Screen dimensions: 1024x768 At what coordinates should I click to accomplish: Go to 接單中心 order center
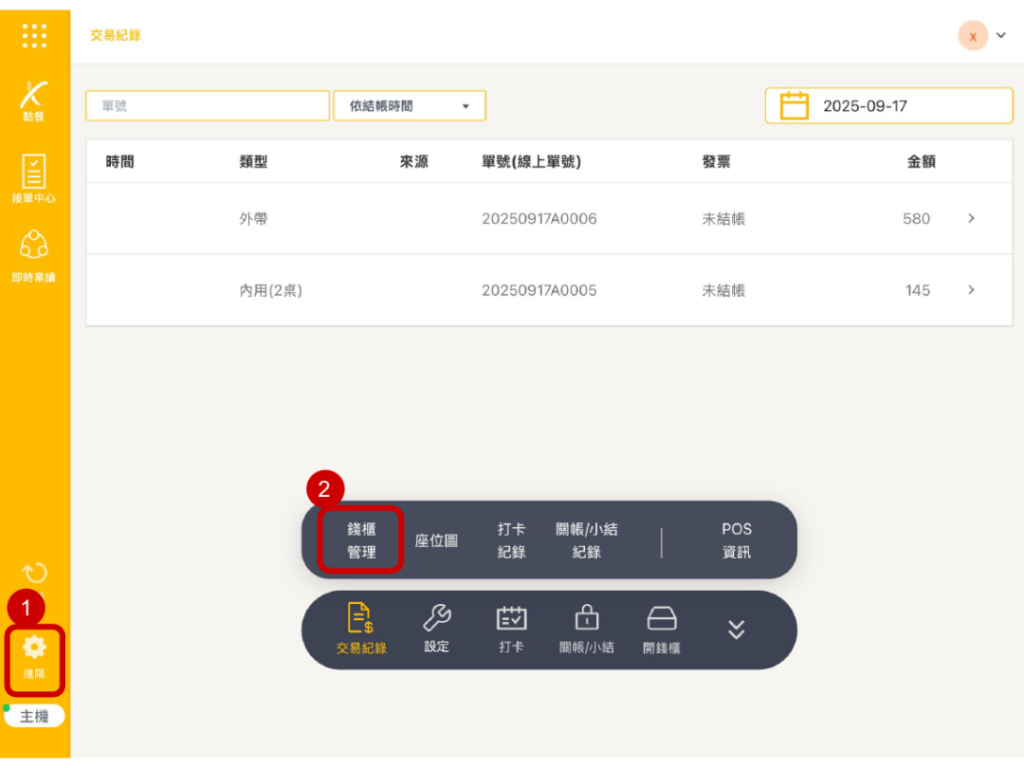(34, 179)
